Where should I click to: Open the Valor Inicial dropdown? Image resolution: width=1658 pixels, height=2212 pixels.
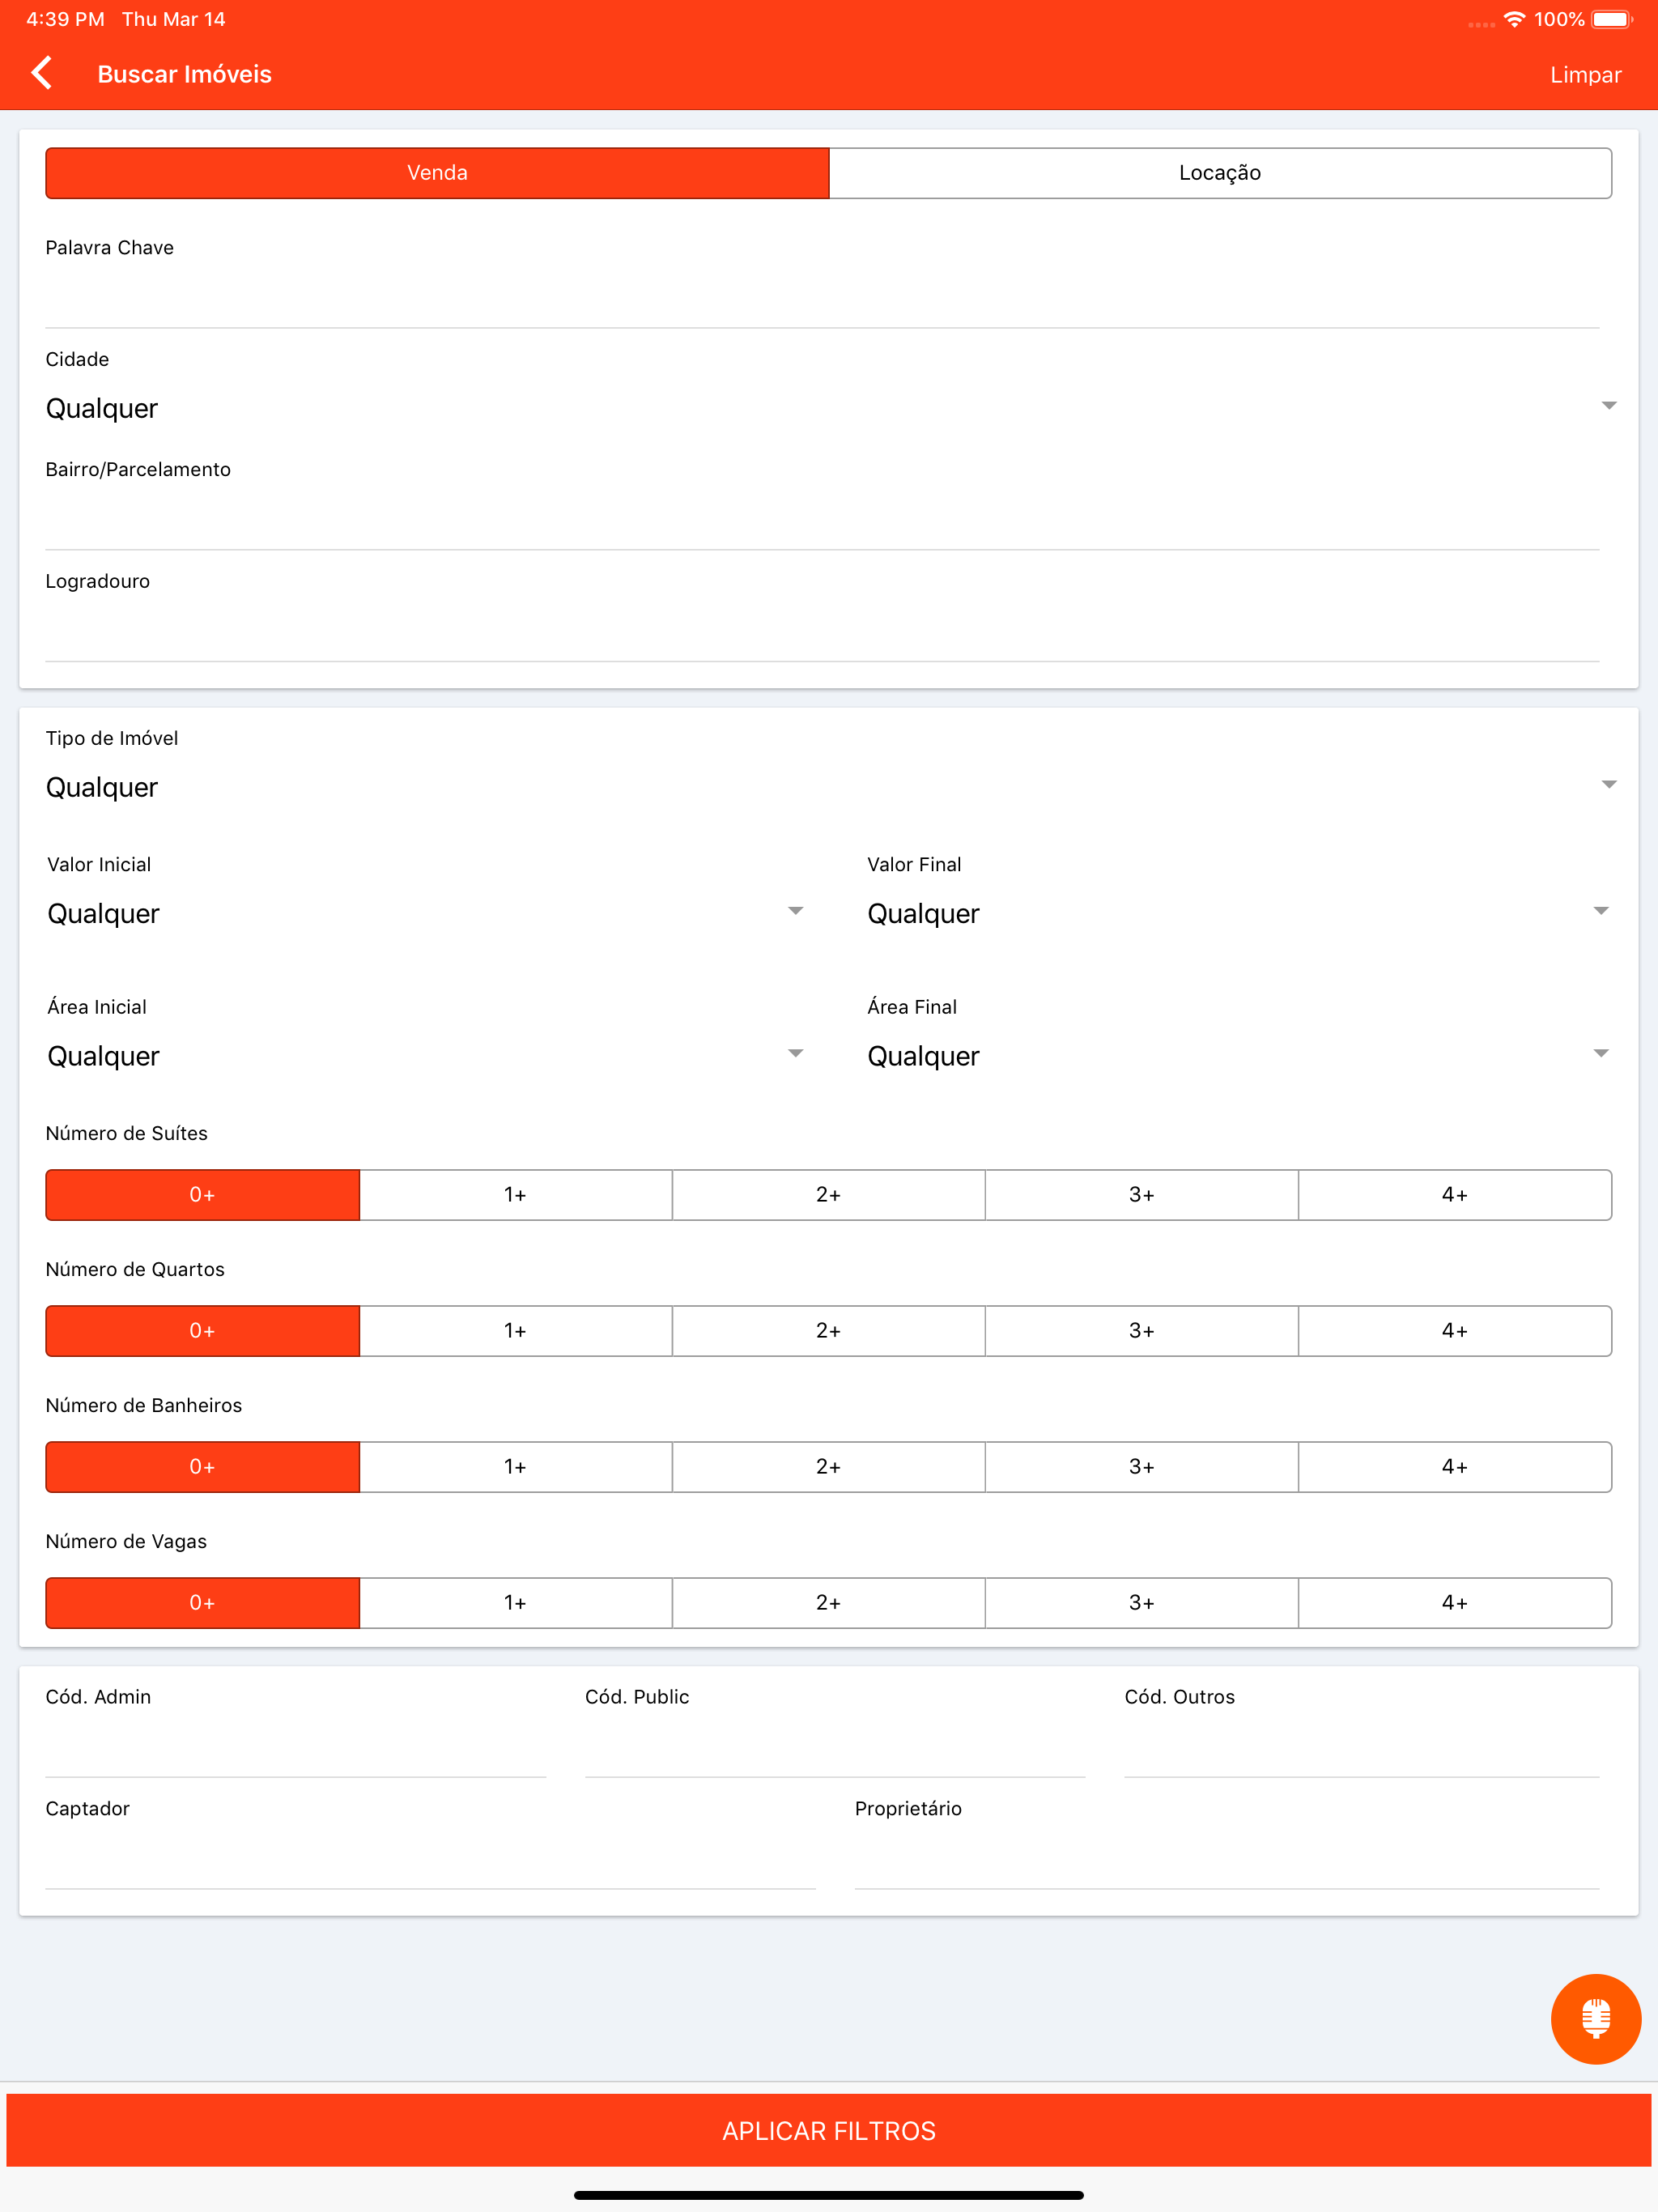point(426,913)
